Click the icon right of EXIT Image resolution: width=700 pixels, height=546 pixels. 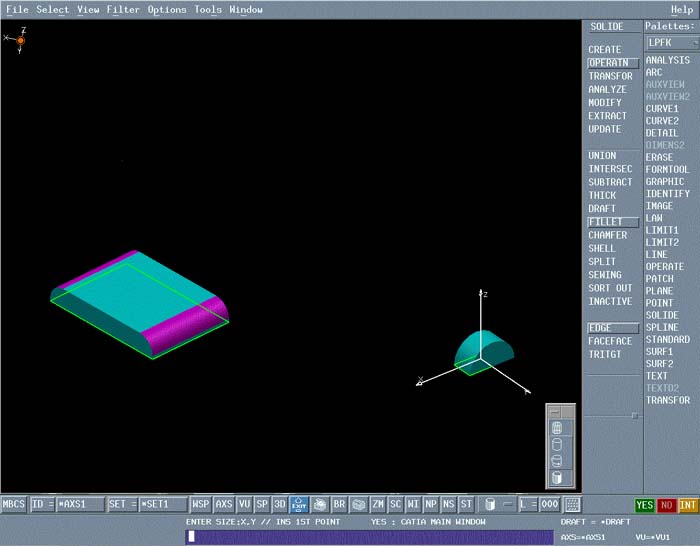[x=319, y=504]
